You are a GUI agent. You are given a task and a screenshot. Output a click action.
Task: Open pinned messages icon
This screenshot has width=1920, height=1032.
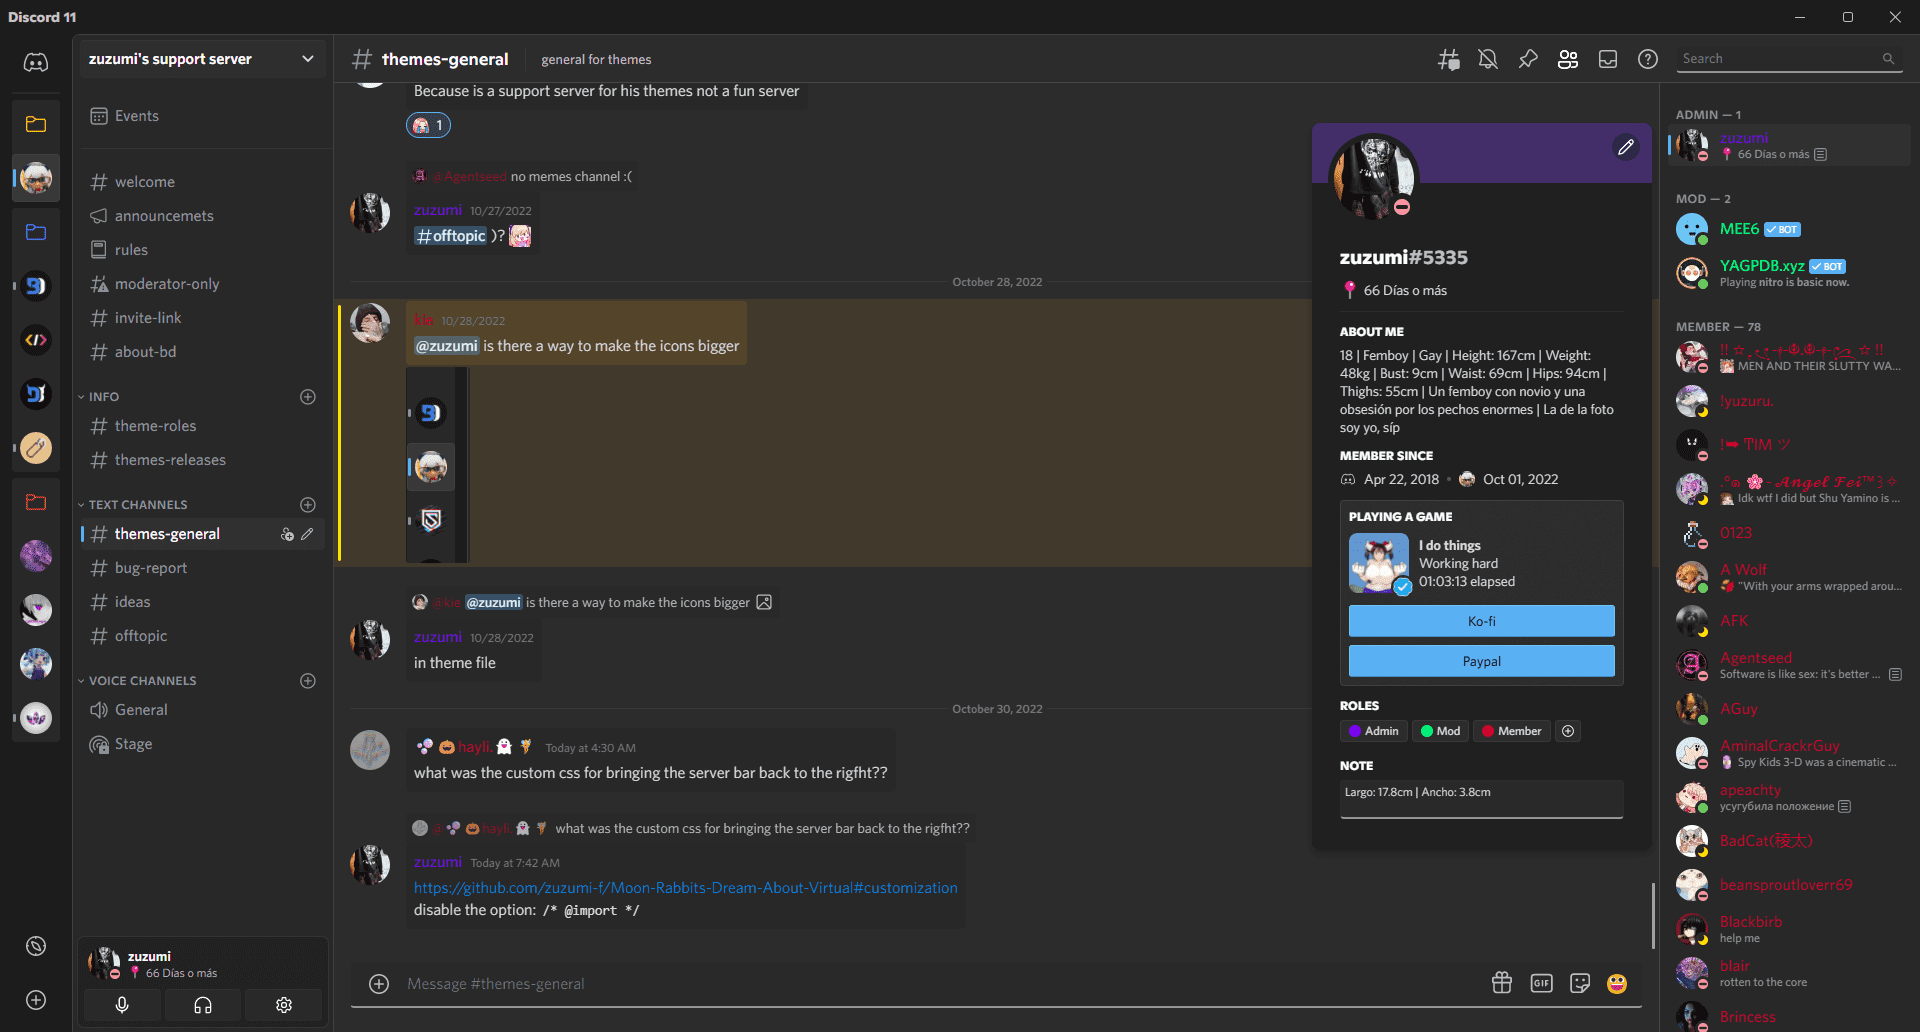click(1528, 60)
